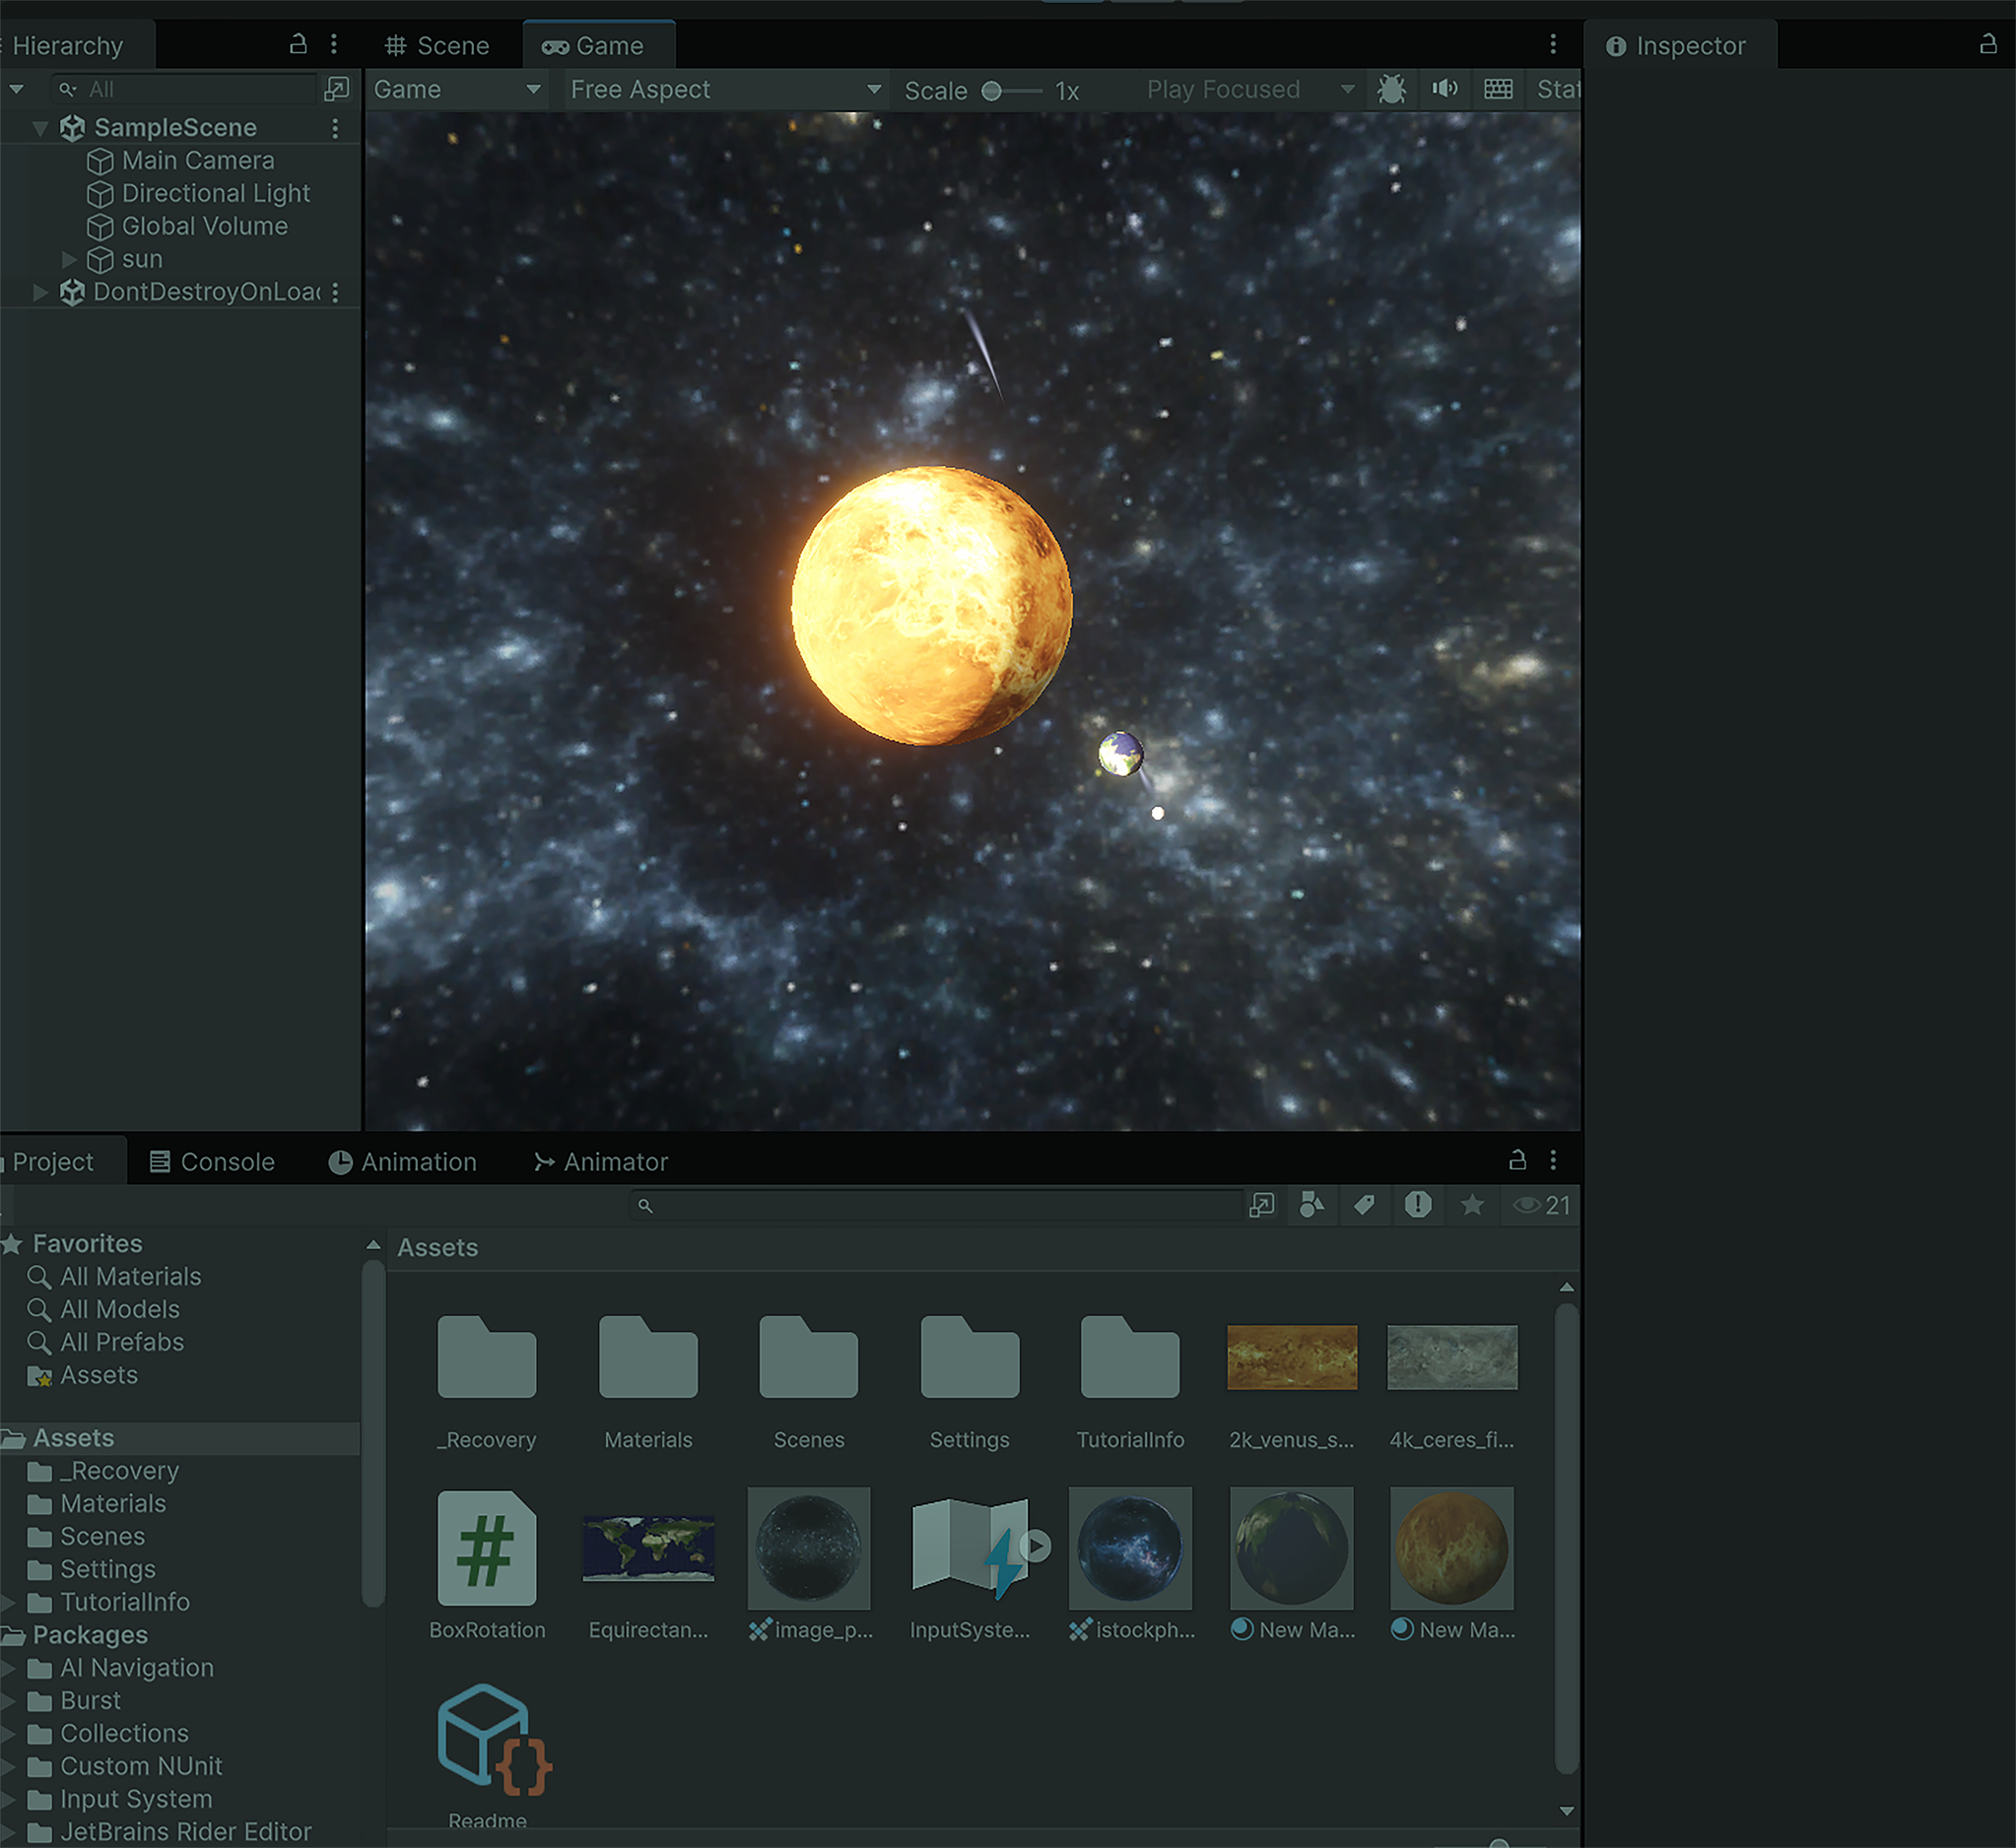Click the favorites star icon in the Project toolbar
Image resolution: width=2016 pixels, height=1848 pixels.
point(1472,1205)
